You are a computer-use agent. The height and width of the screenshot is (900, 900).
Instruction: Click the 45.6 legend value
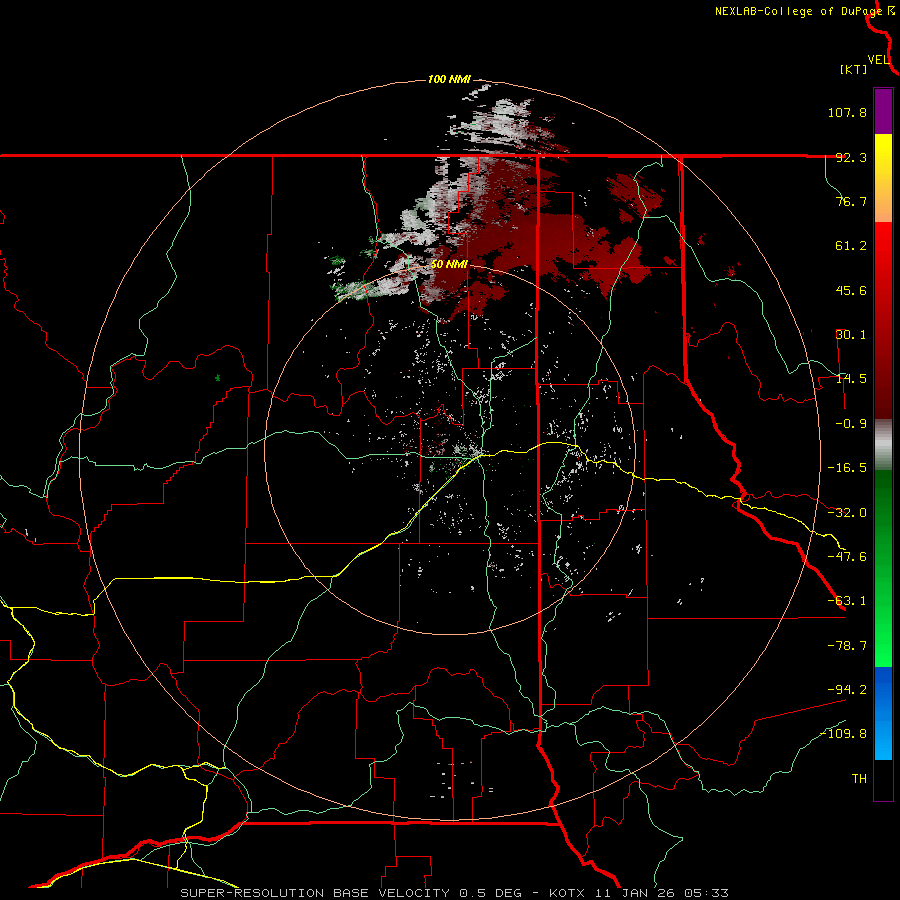point(851,290)
